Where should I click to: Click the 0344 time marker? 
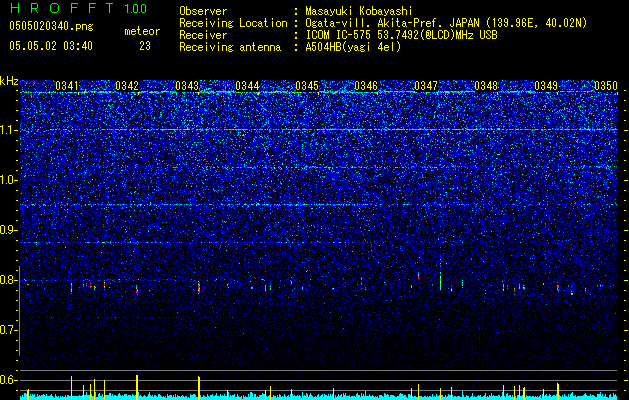[247, 86]
